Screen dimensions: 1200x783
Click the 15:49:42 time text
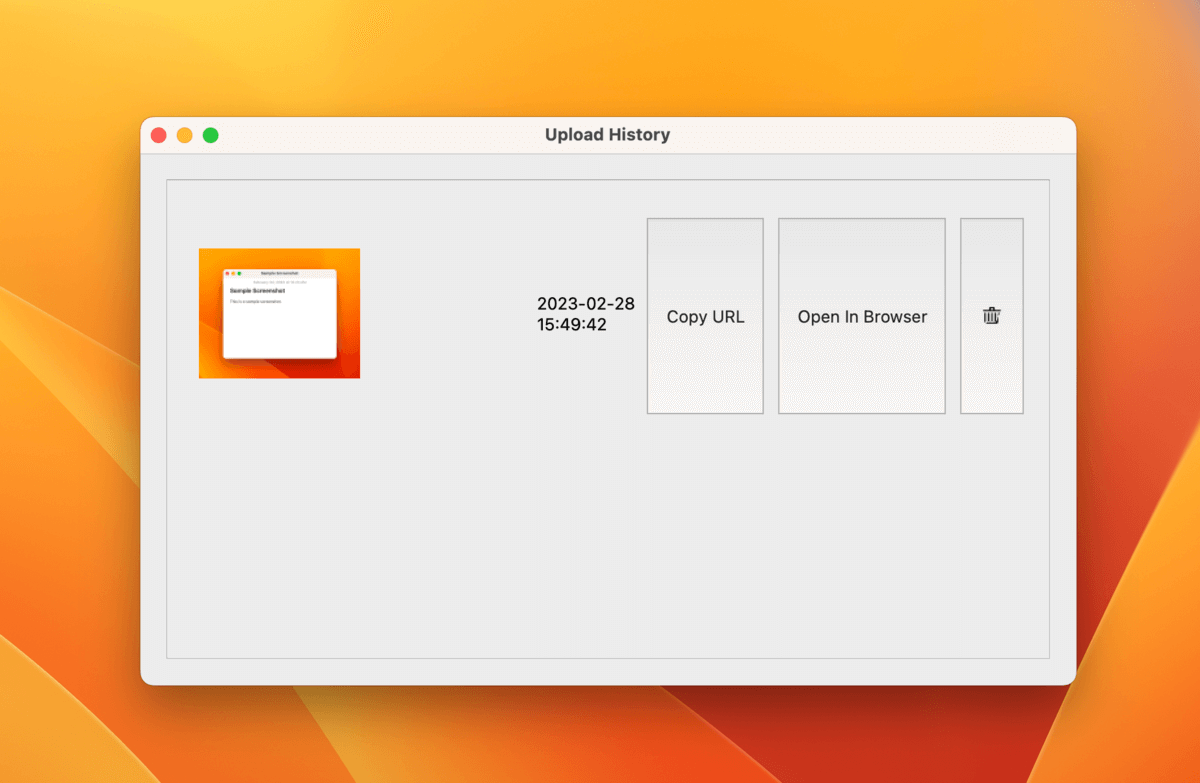click(x=572, y=325)
